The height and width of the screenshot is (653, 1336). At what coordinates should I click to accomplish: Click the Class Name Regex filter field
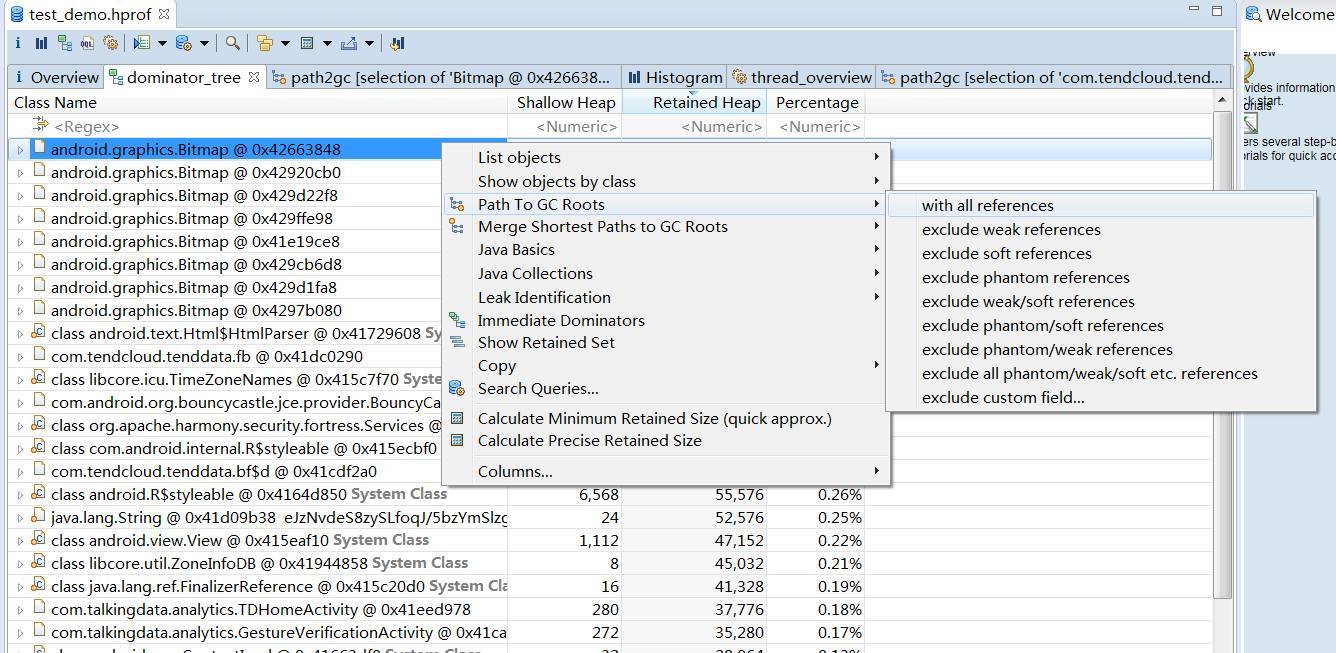point(258,126)
